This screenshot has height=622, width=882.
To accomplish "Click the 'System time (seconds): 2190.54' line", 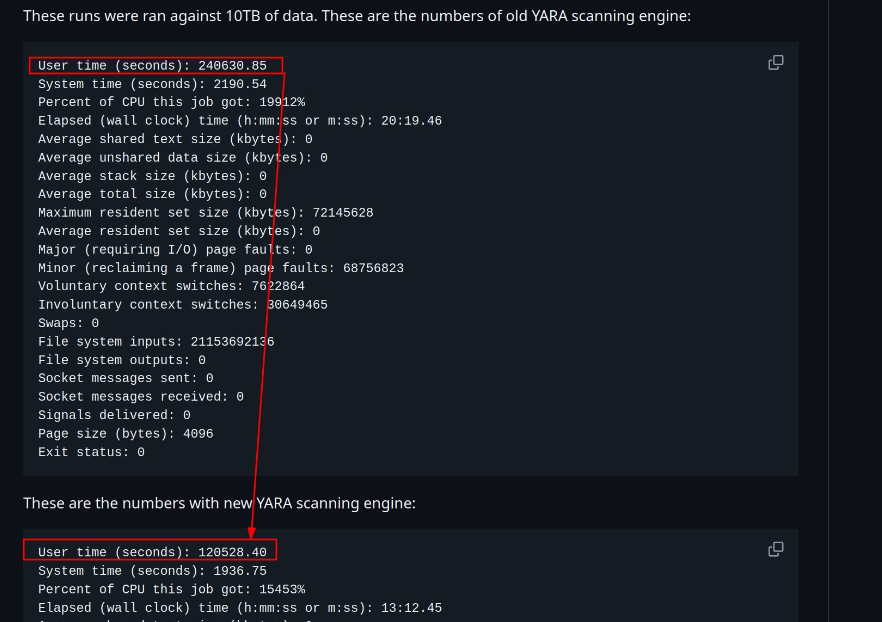I will pyautogui.click(x=152, y=84).
